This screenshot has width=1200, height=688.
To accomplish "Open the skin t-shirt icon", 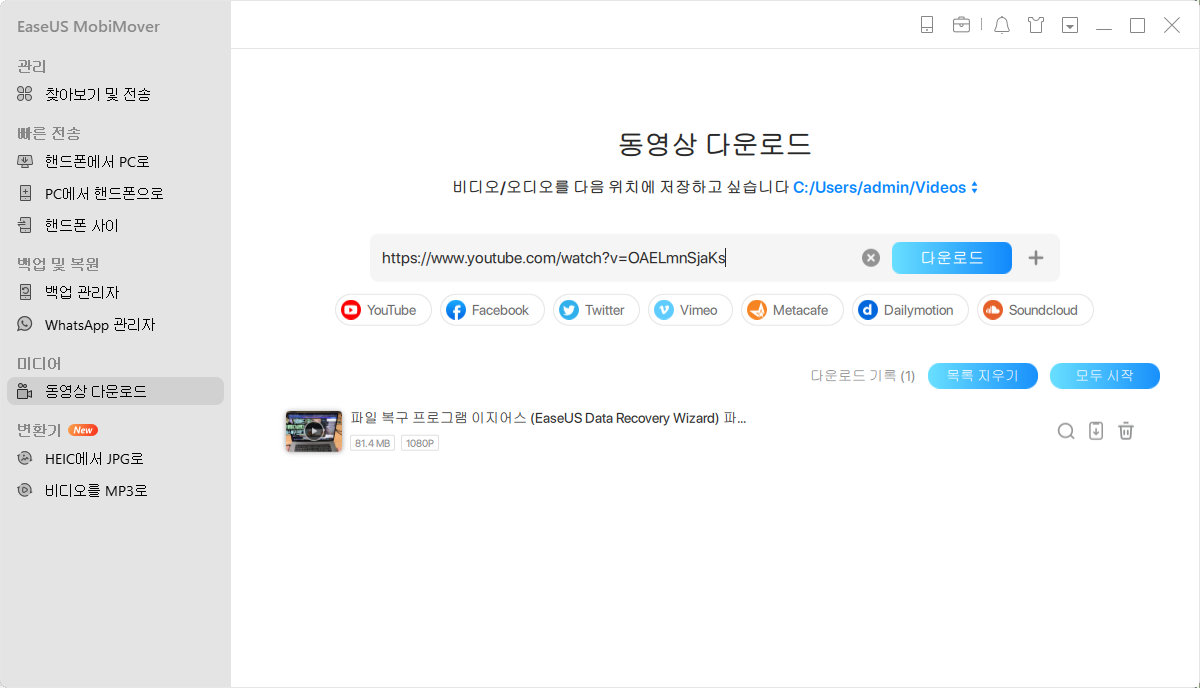I will (1036, 26).
